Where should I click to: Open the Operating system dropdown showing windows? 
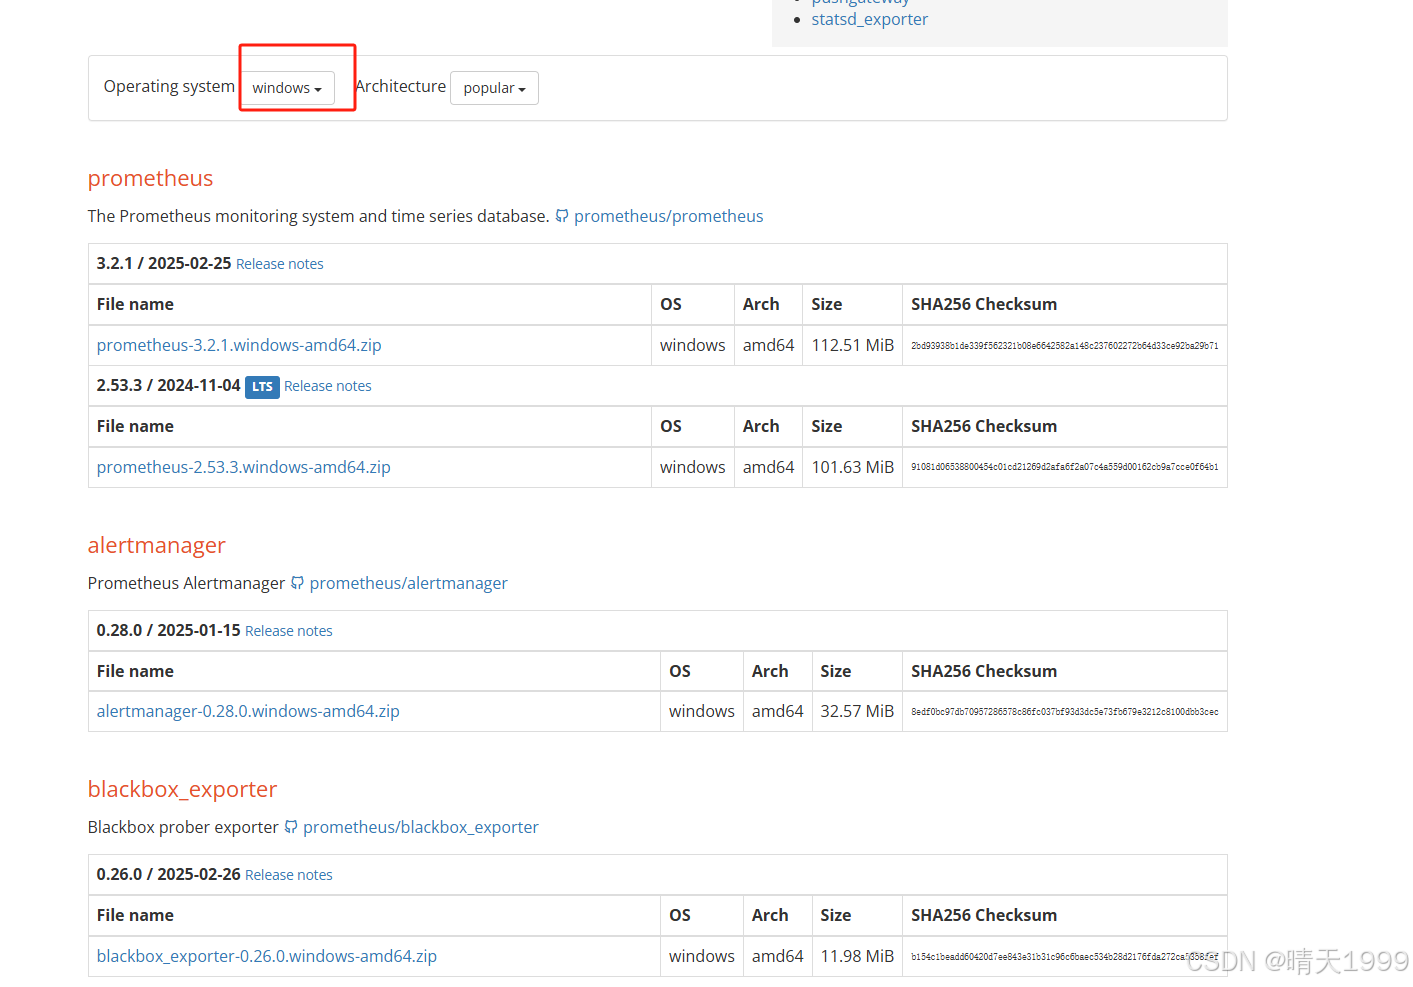pyautogui.click(x=287, y=88)
